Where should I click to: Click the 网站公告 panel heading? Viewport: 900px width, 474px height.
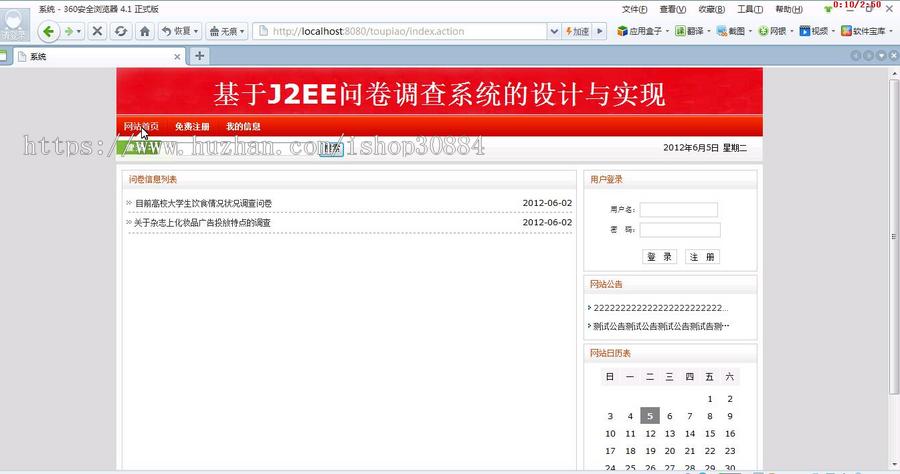point(606,284)
